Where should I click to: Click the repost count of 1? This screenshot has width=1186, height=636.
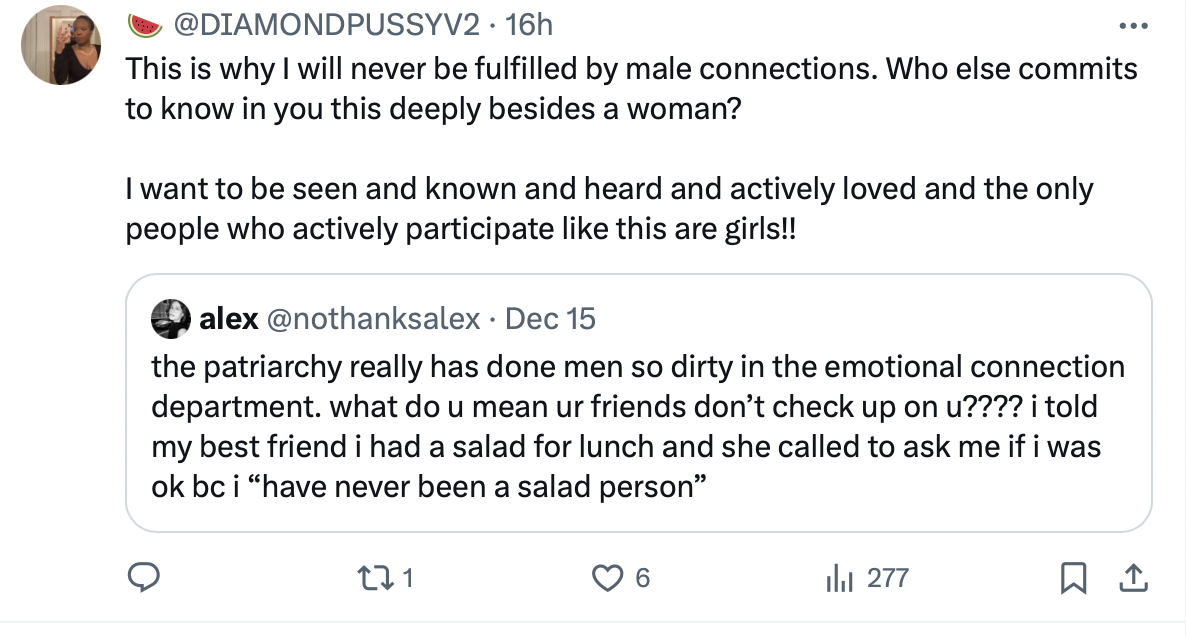408,579
